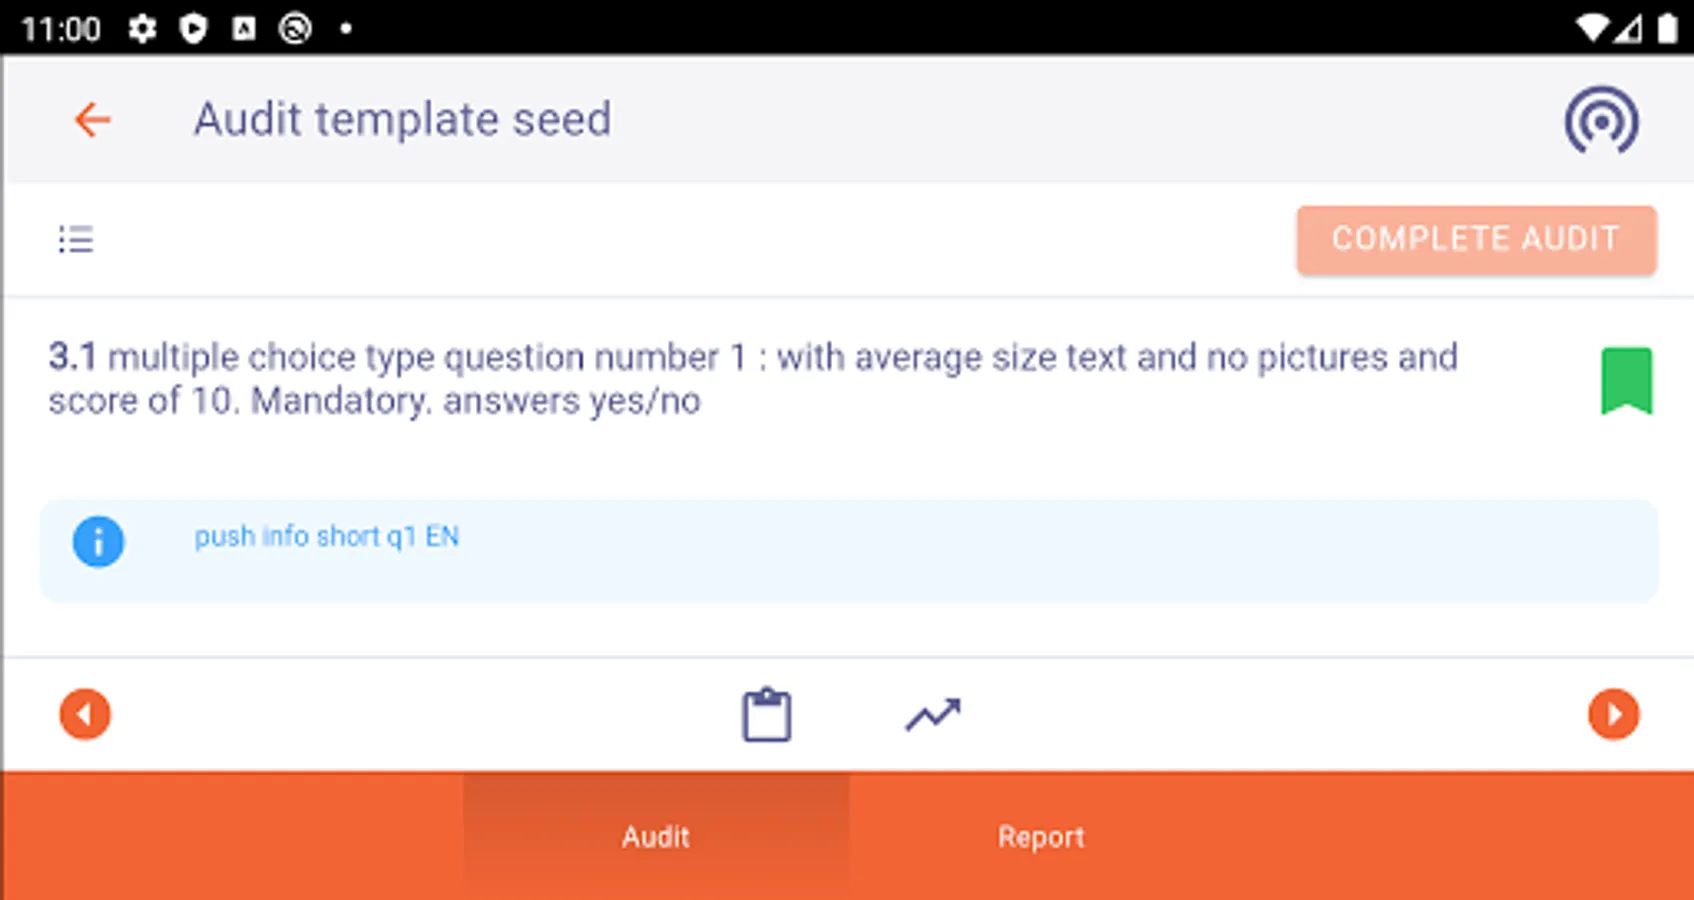
Task: Open the audit question list icon
Action: click(x=77, y=239)
